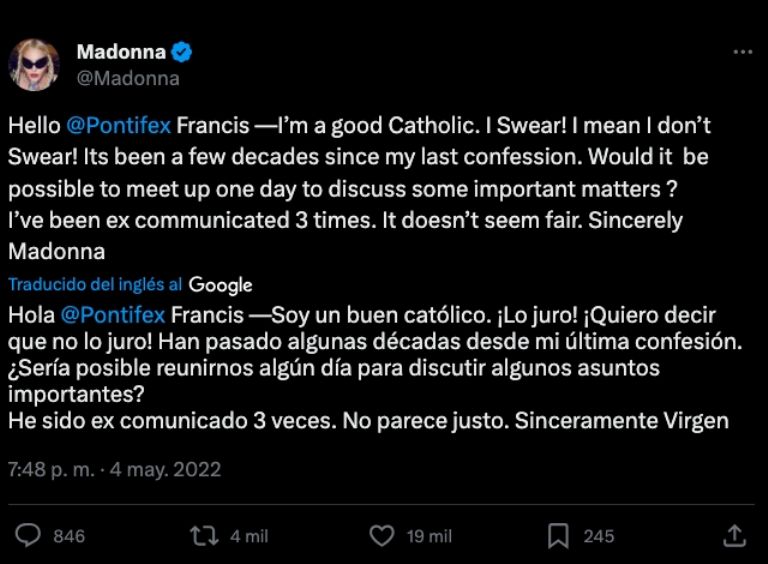The image size is (768, 564).
Task: Open the Madonna display name link
Action: click(x=121, y=52)
